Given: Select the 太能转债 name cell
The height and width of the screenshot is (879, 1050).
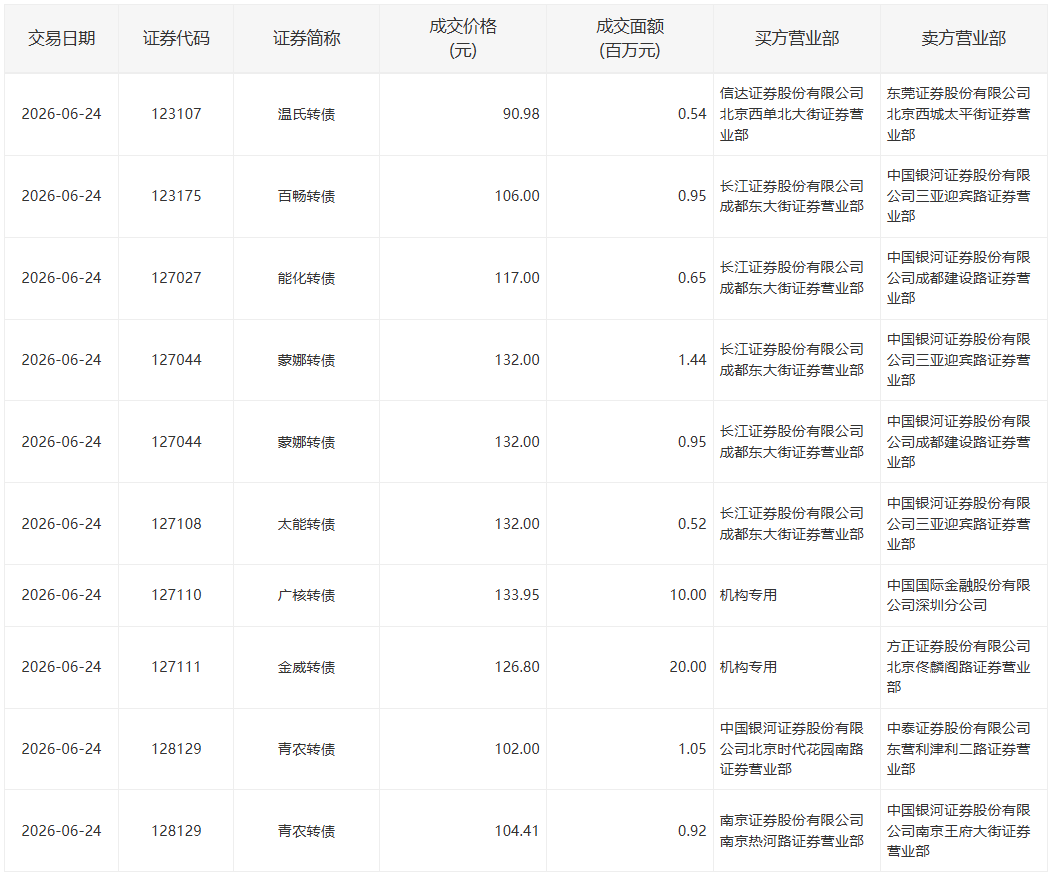Looking at the screenshot, I should (307, 524).
